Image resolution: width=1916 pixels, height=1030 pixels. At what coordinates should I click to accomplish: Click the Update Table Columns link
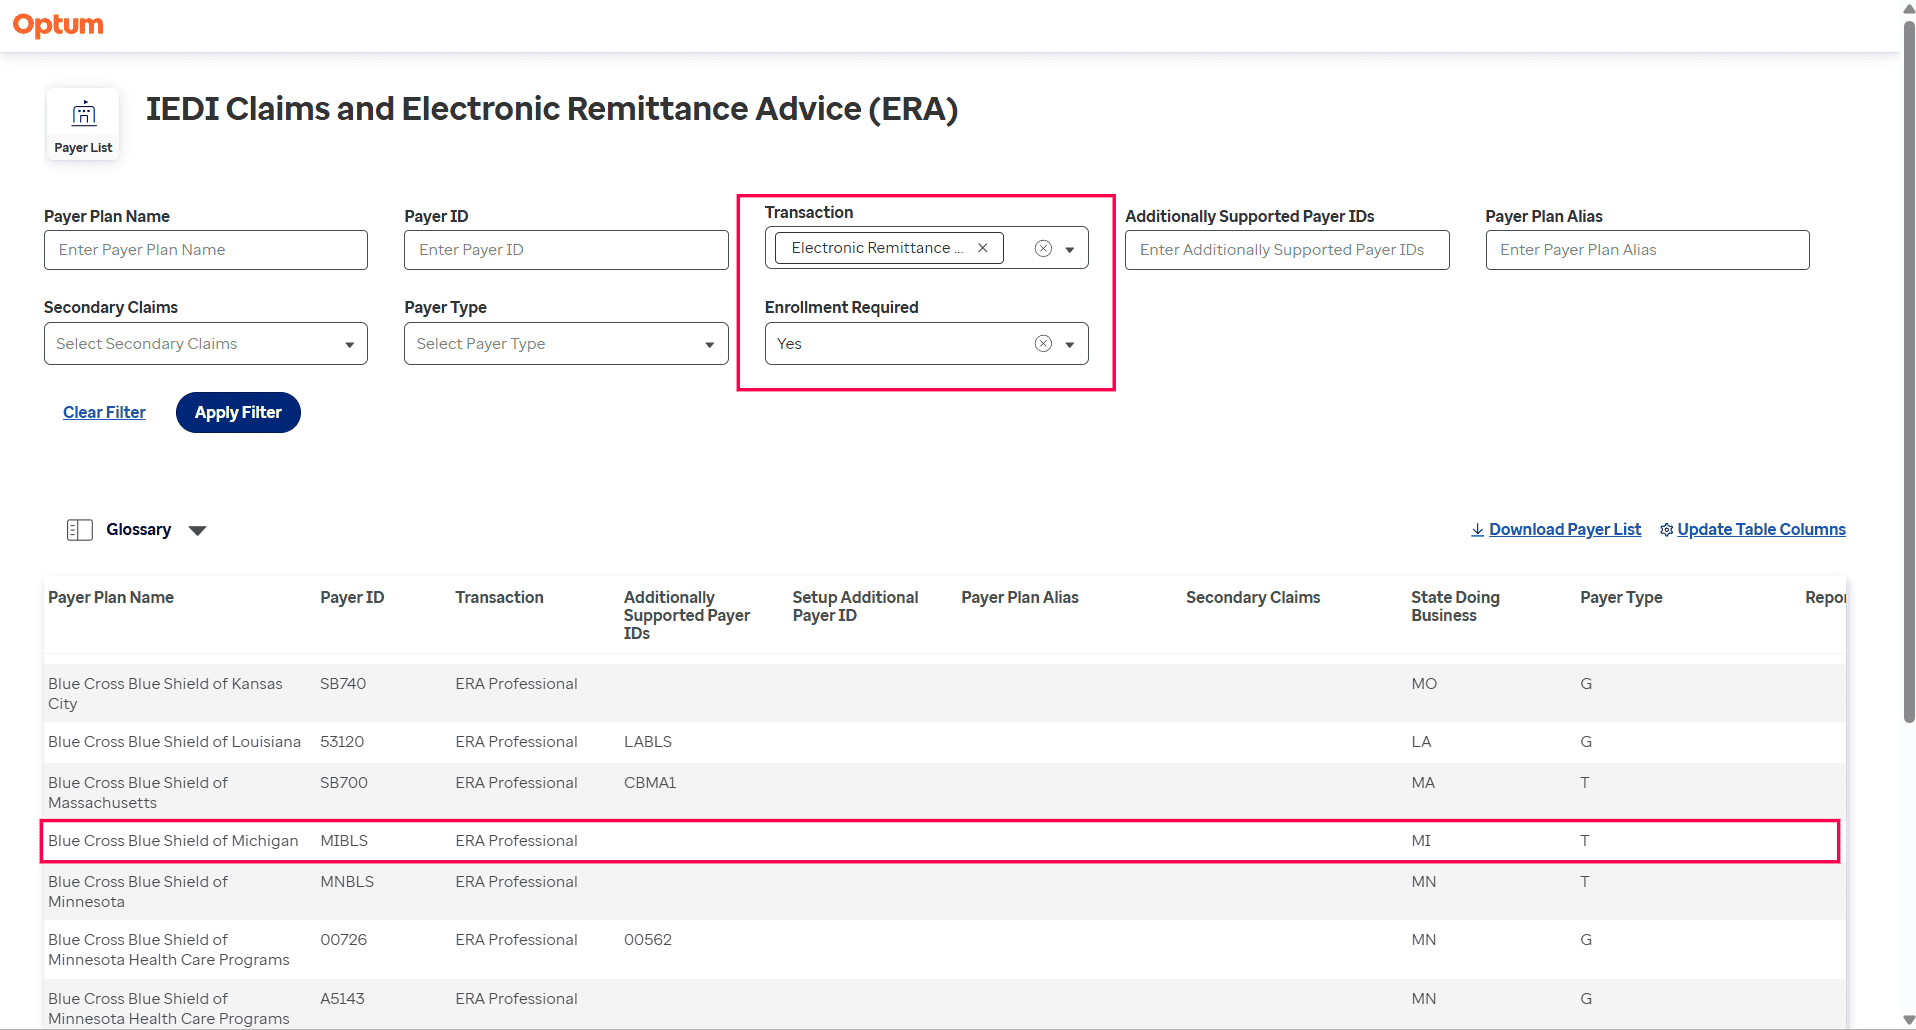point(1761,530)
